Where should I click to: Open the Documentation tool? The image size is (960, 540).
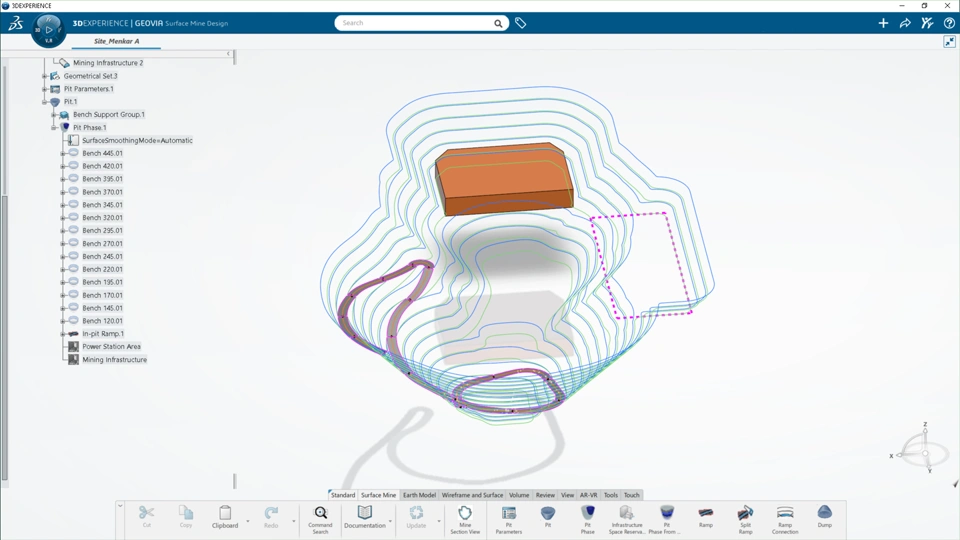click(364, 517)
